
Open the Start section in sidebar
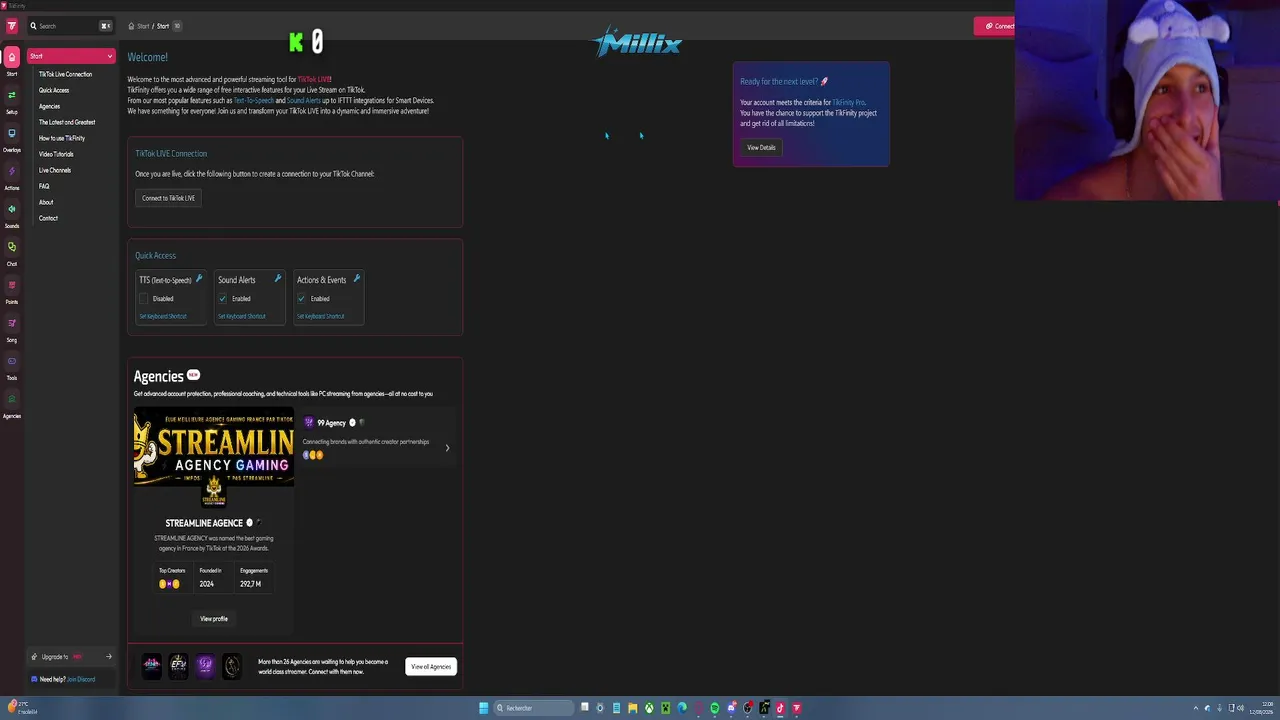pos(12,57)
